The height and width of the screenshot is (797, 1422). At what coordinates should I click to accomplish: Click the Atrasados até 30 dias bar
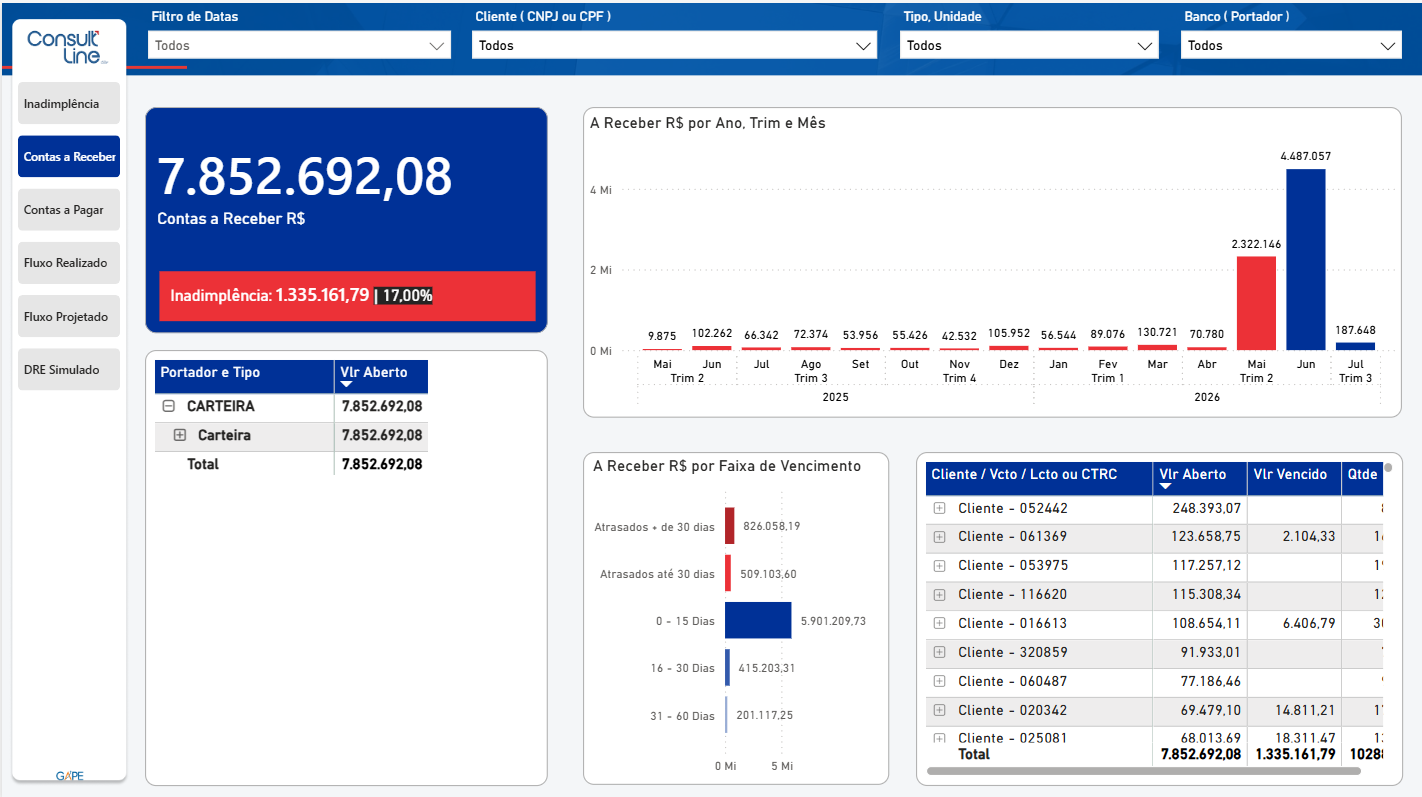728,574
